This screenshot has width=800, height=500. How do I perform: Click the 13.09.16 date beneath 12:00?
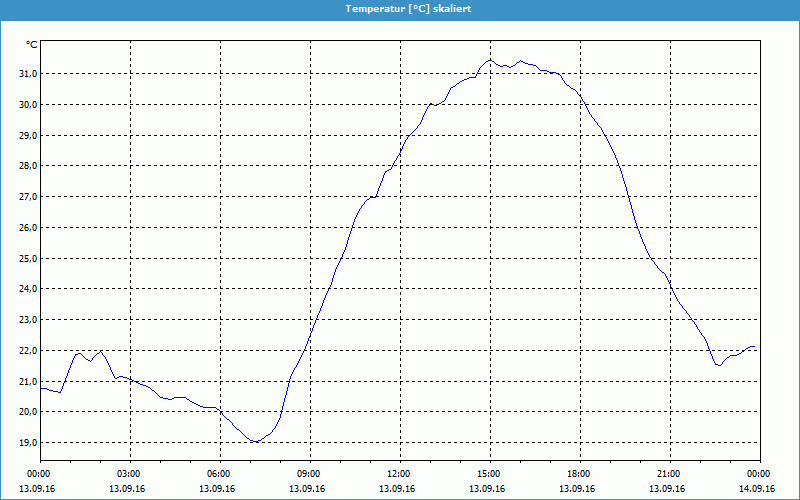(399, 489)
